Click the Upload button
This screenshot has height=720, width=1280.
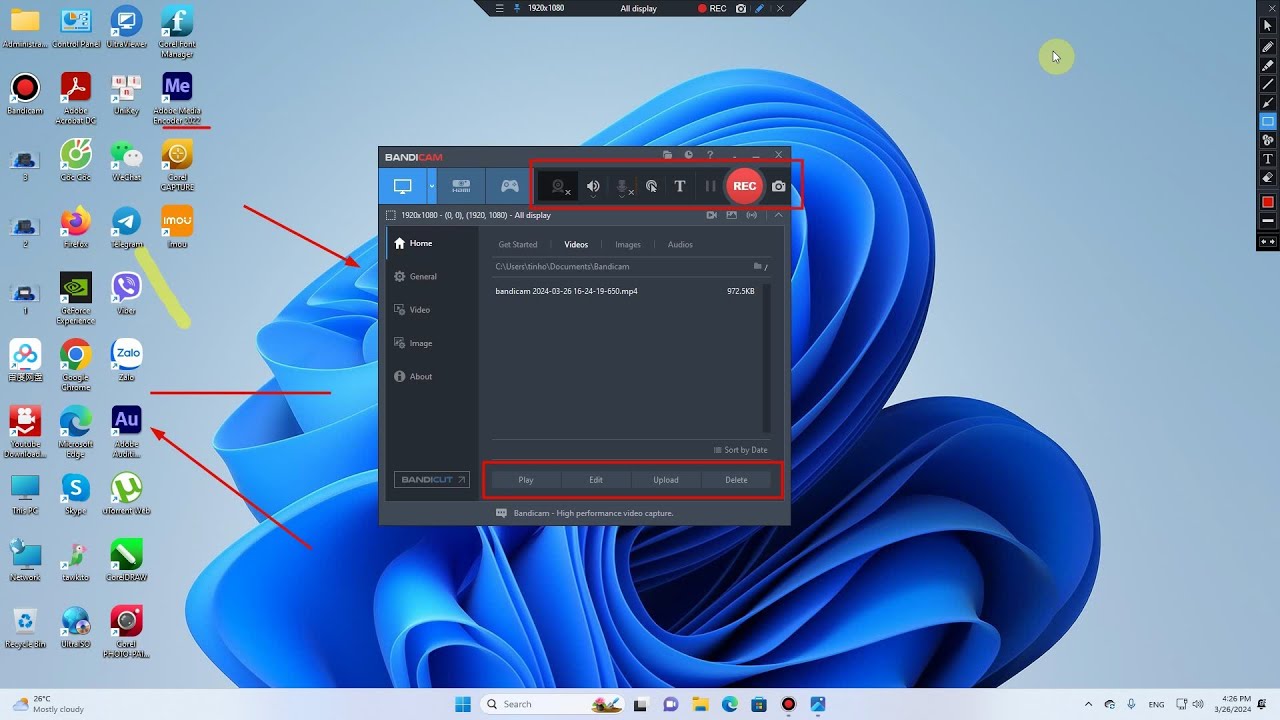click(666, 480)
